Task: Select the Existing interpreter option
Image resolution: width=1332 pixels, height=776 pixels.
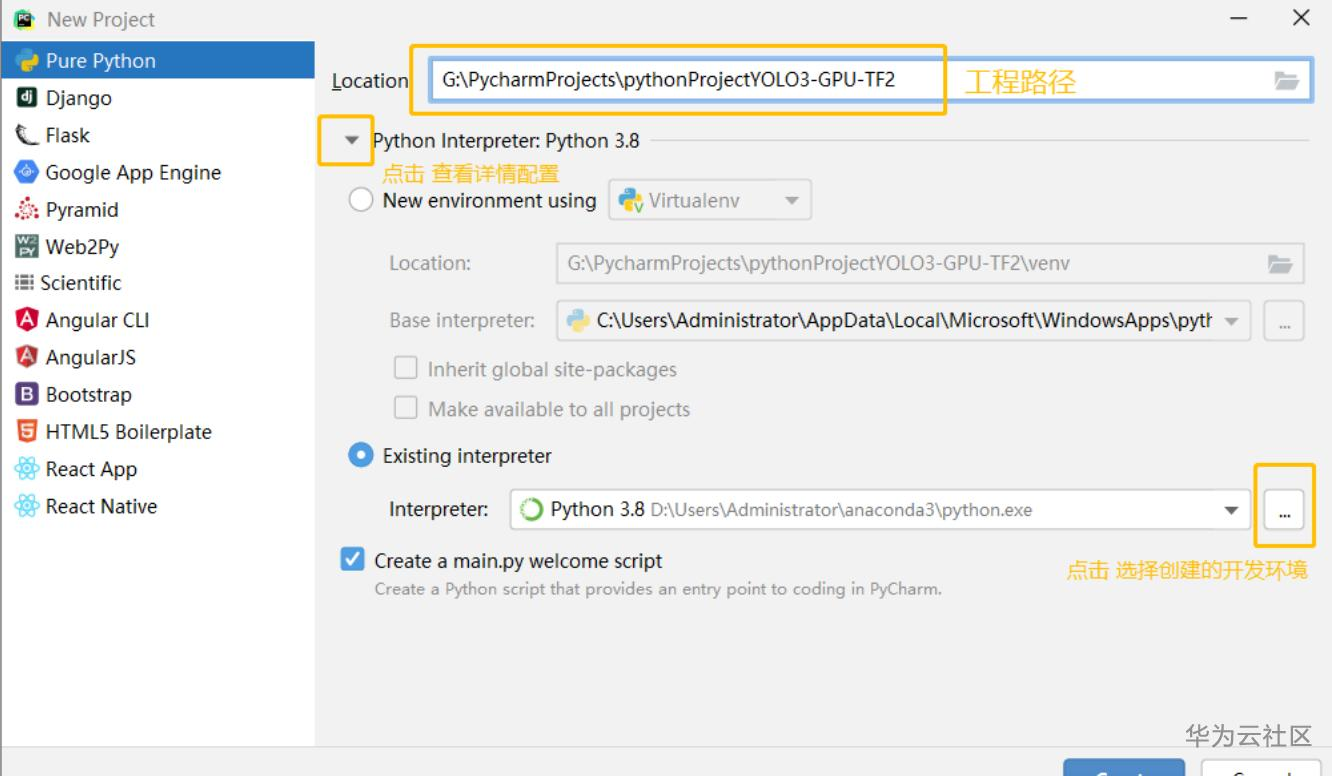Action: tap(360, 456)
